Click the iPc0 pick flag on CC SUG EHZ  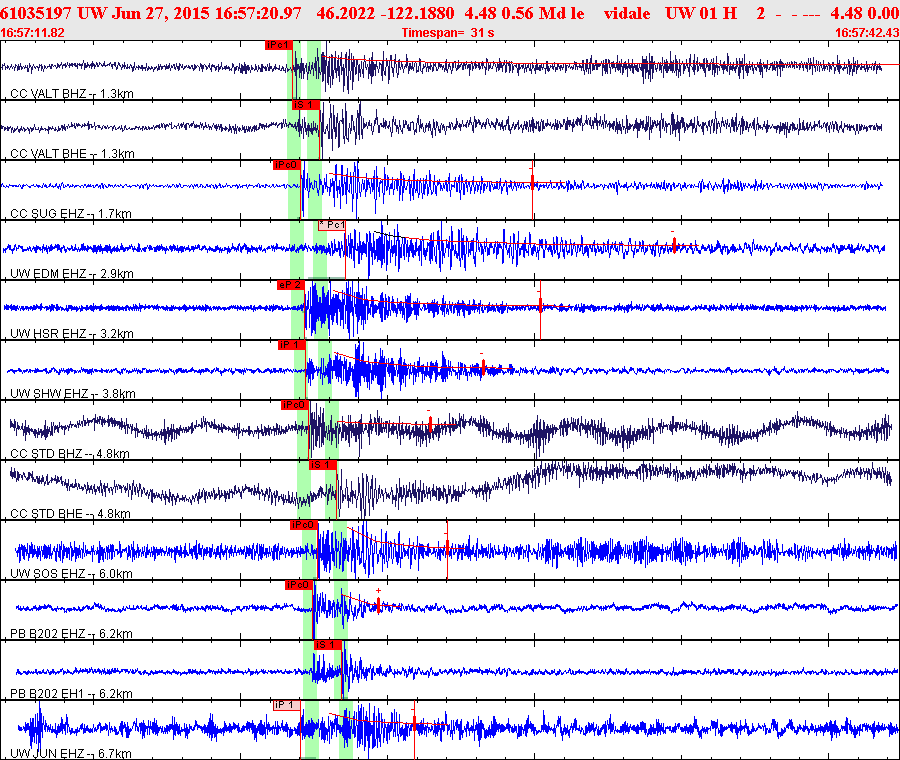(x=287, y=165)
